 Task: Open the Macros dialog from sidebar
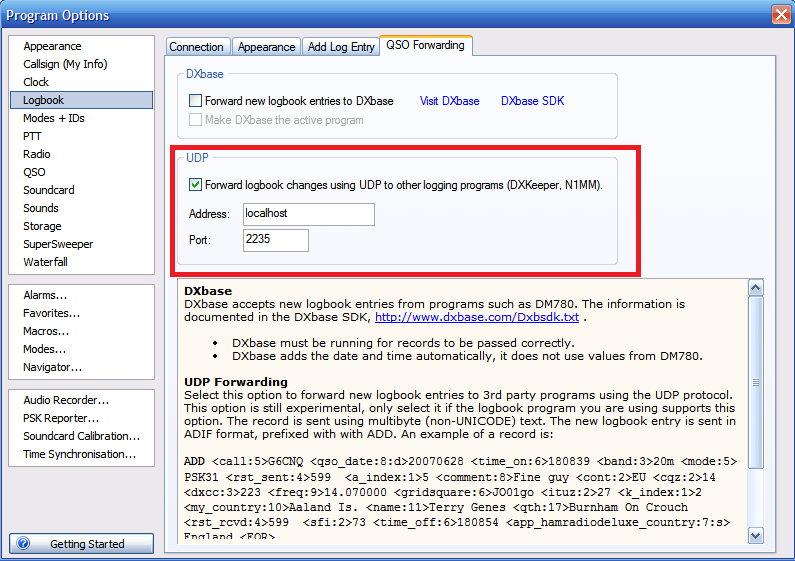click(x=46, y=331)
